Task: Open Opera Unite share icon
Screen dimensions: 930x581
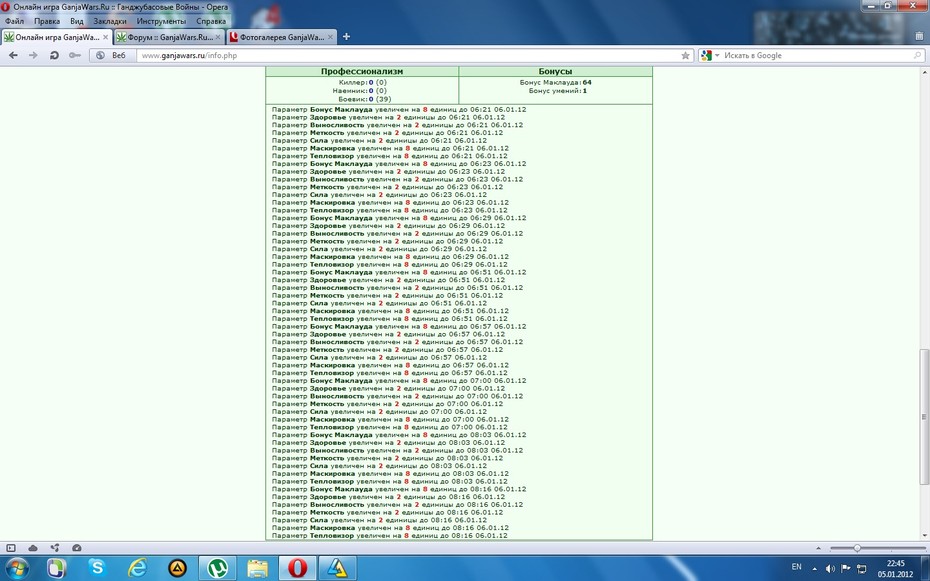Action: pyautogui.click(x=55, y=548)
